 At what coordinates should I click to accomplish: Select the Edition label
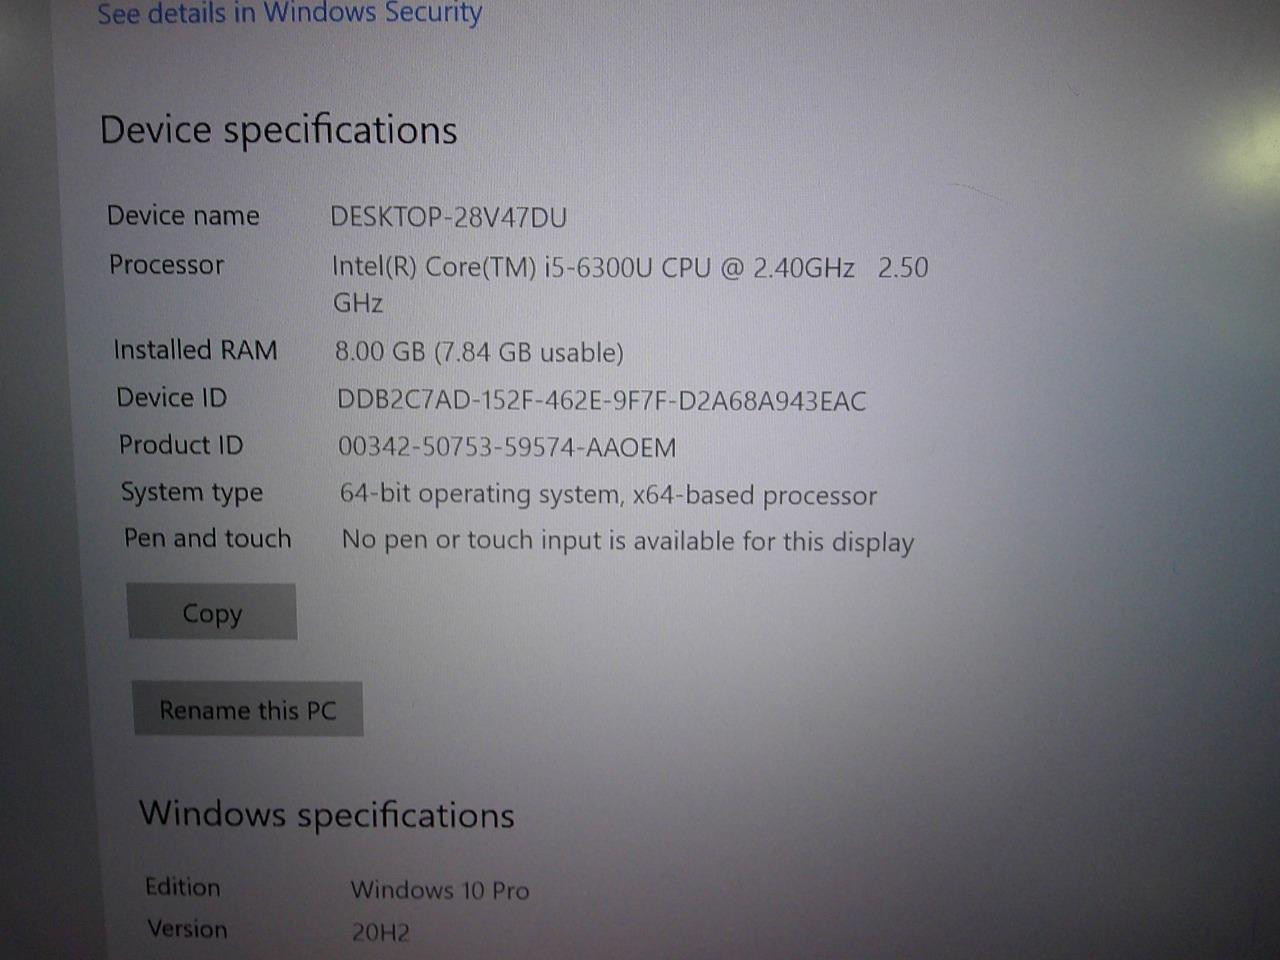pos(183,887)
